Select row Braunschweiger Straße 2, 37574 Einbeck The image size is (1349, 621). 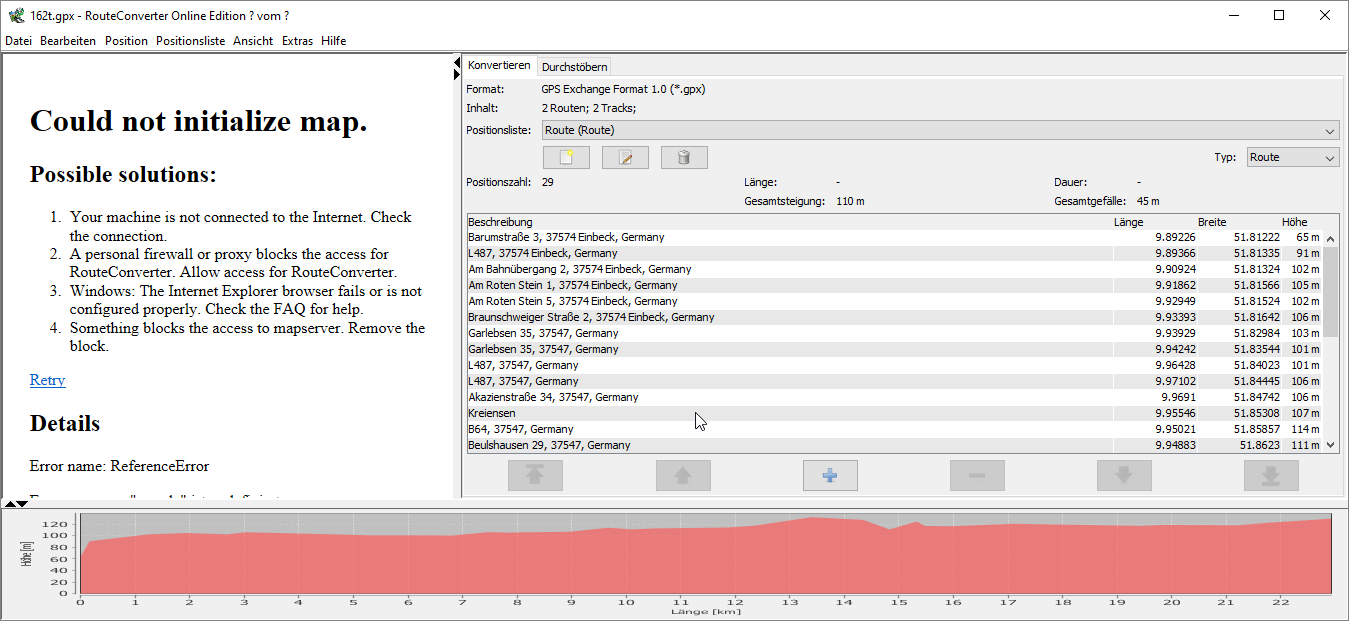click(x=895, y=317)
